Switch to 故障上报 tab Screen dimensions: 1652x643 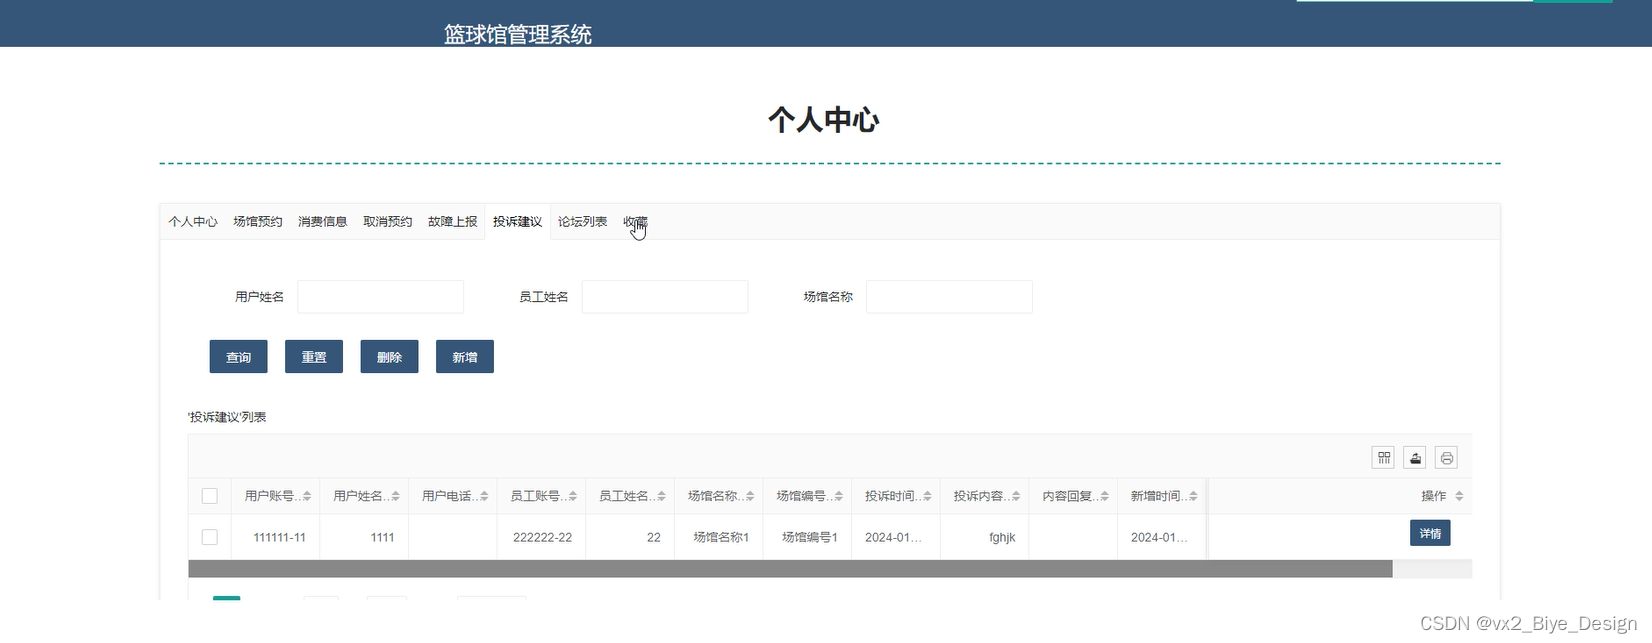coord(453,222)
